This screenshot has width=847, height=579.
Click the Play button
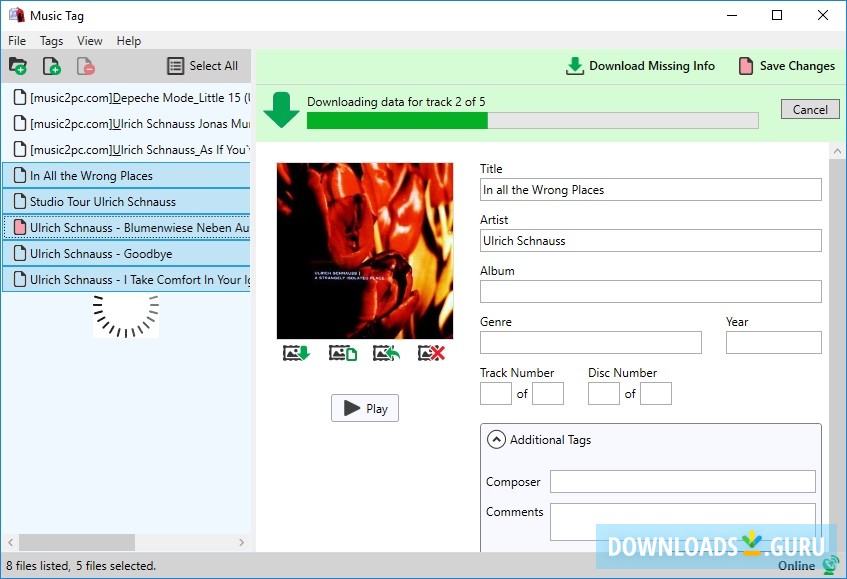pos(365,408)
